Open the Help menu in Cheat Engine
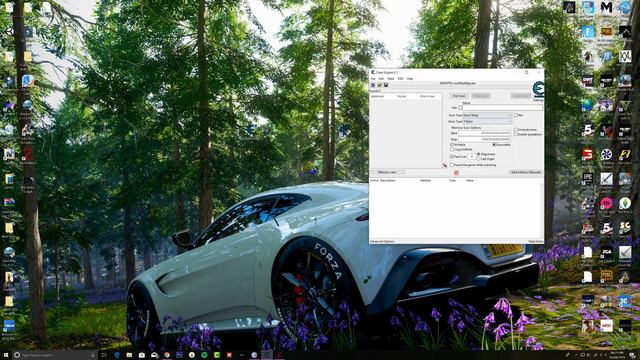 tap(410, 79)
